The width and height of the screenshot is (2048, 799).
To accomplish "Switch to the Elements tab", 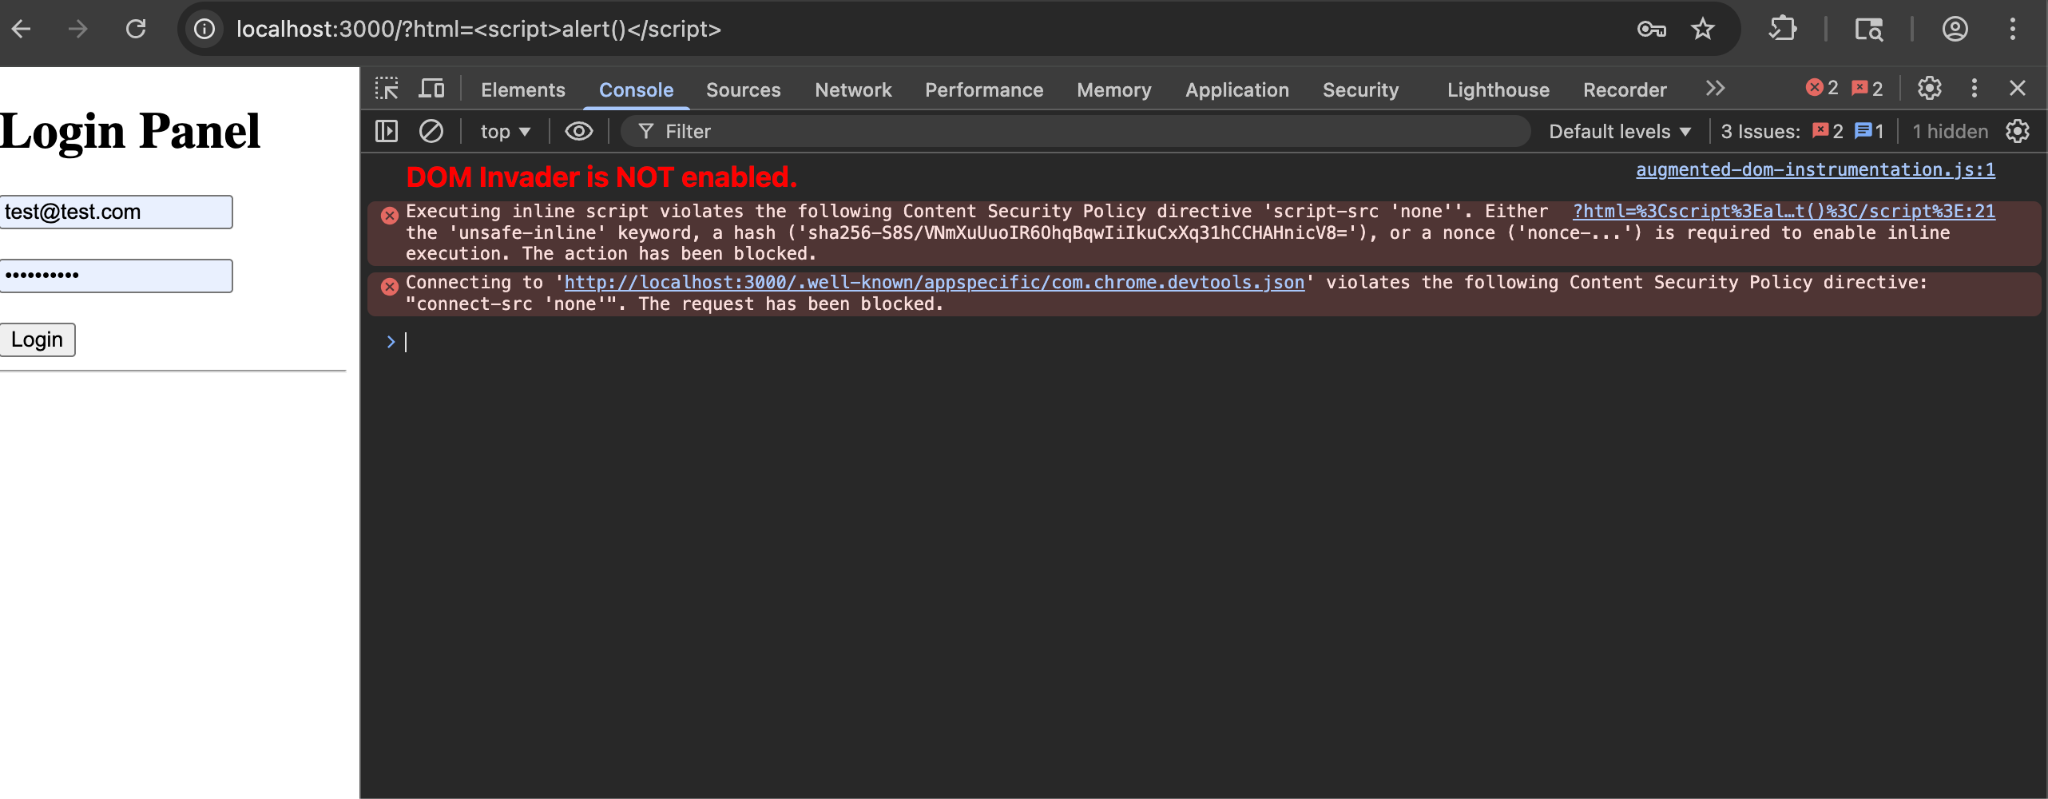I will 523,90.
